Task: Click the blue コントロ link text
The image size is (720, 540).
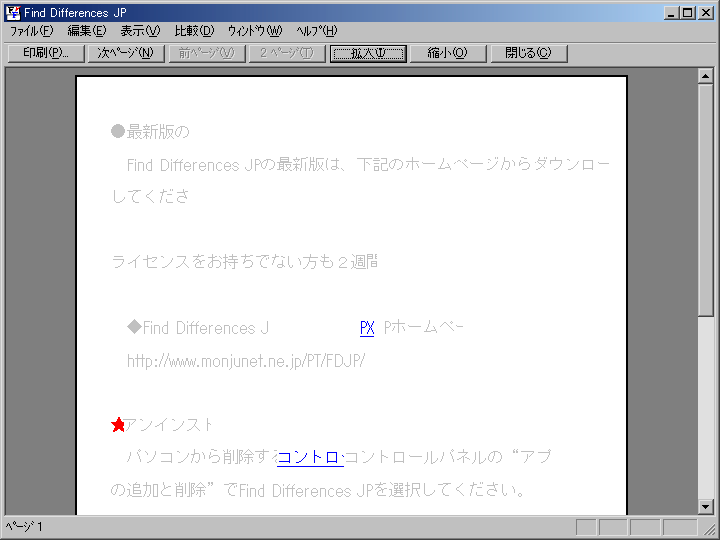Action: (x=310, y=457)
